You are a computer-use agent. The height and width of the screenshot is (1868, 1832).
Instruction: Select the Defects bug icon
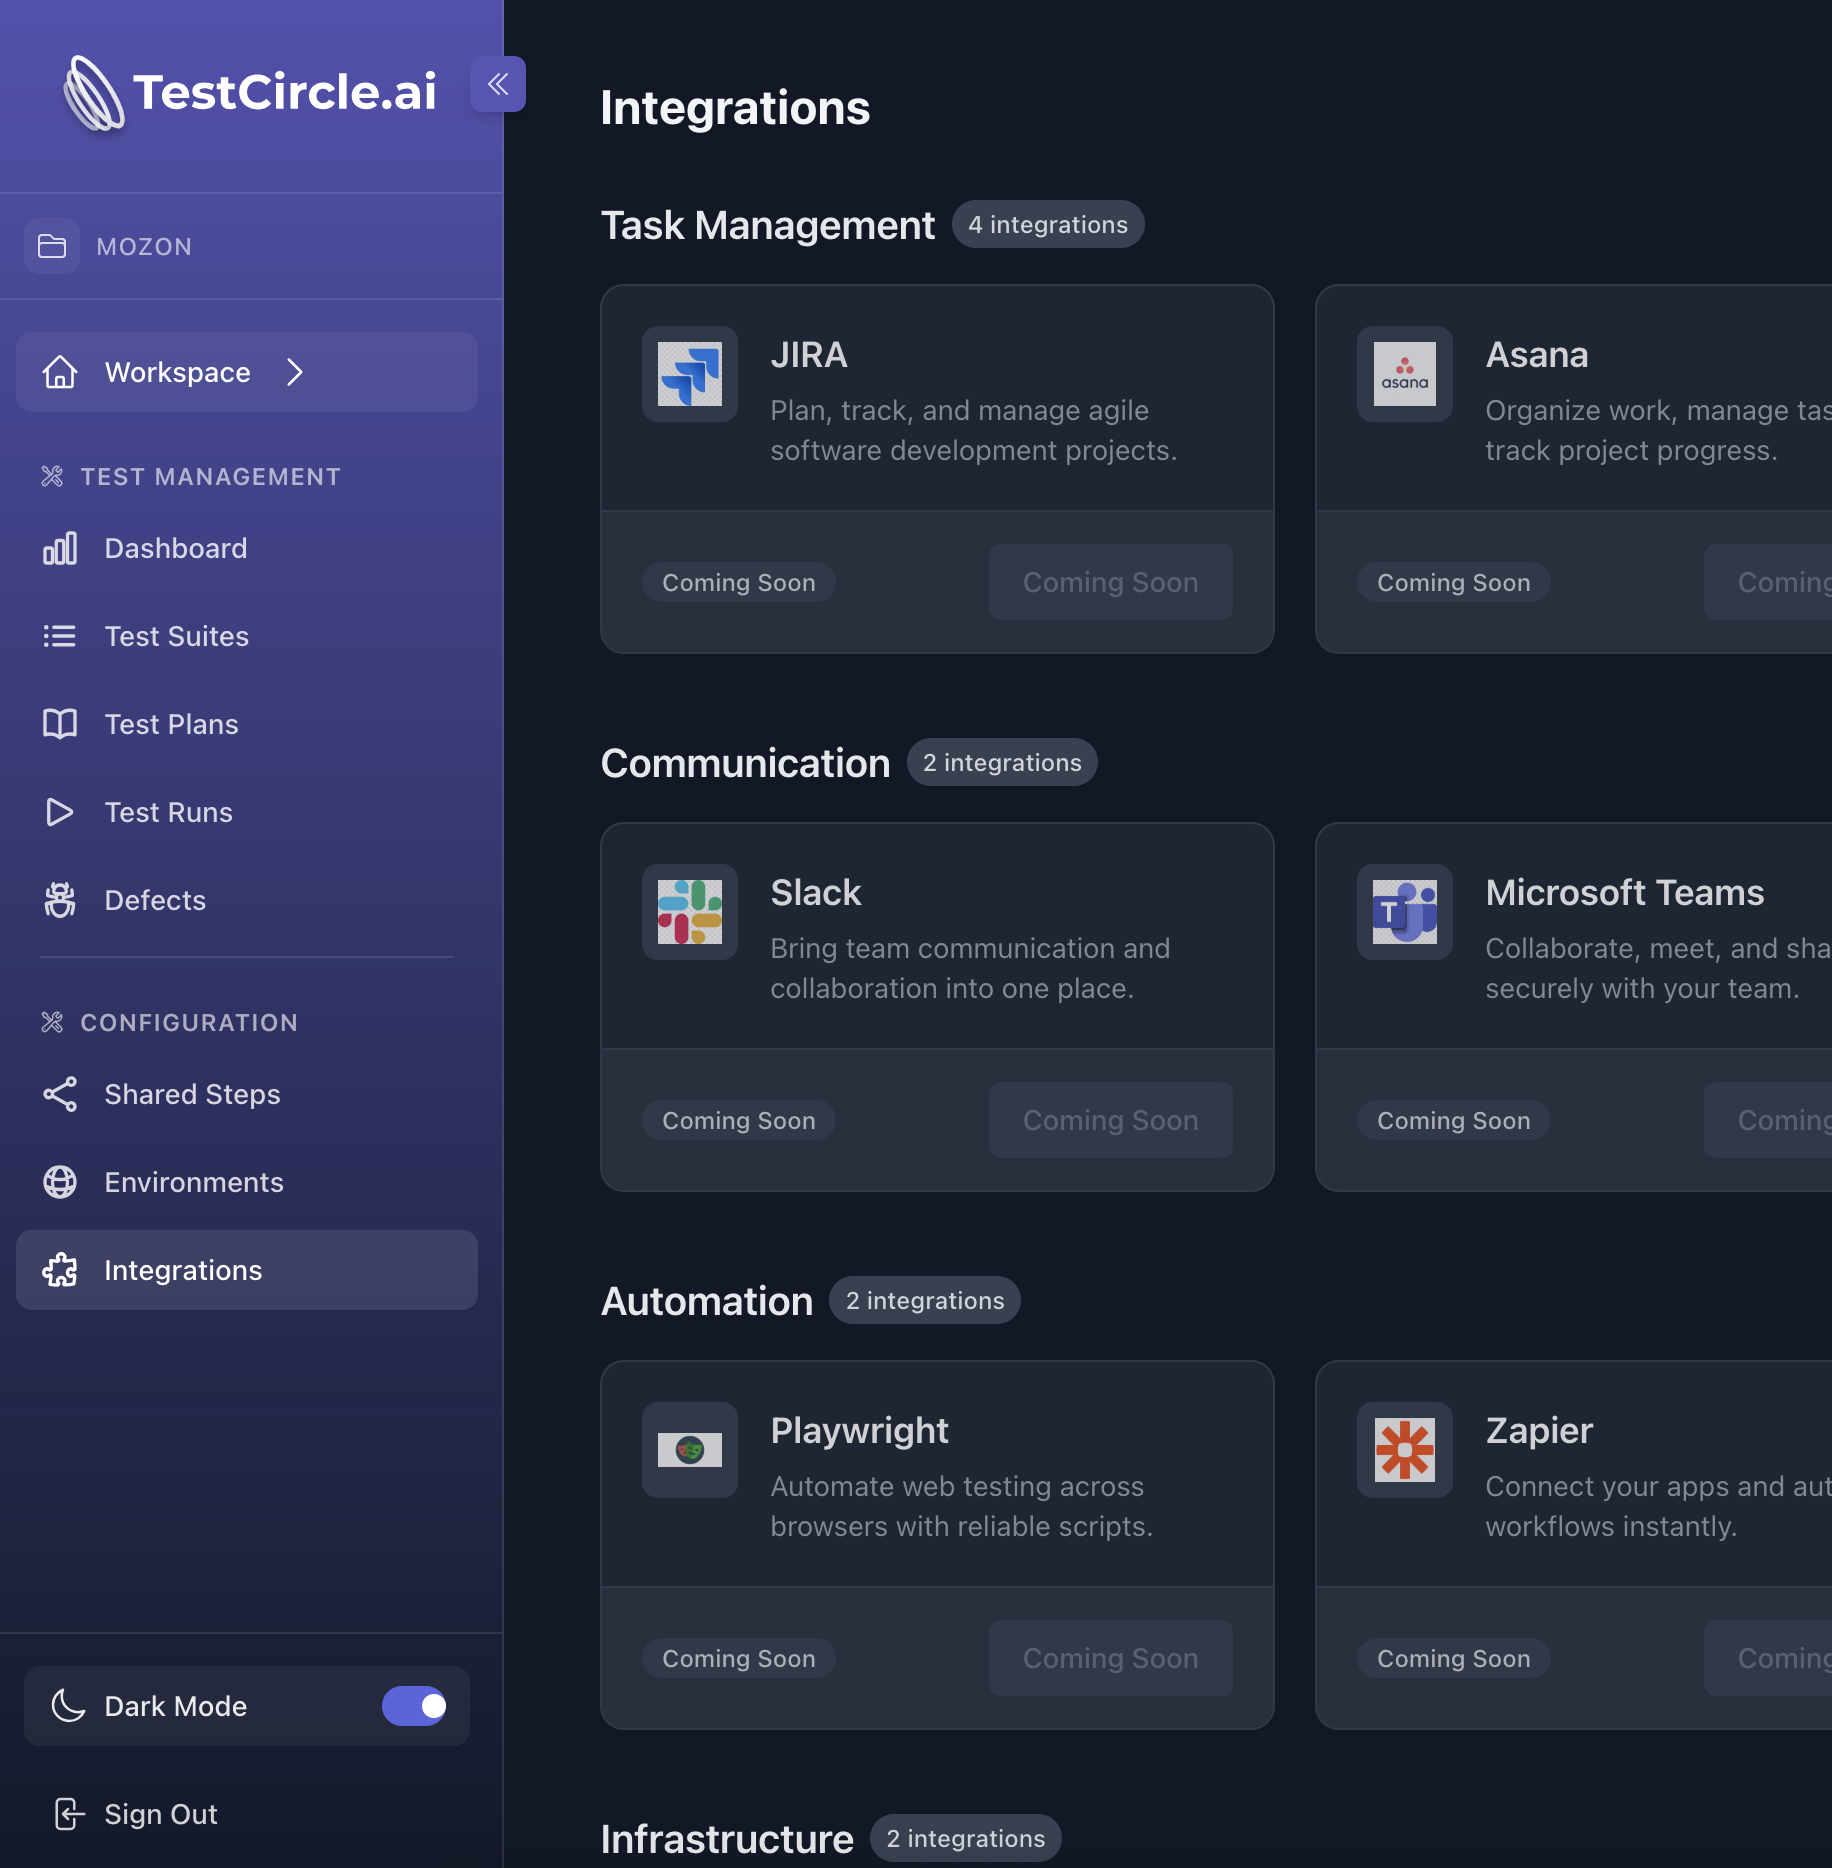tap(60, 899)
